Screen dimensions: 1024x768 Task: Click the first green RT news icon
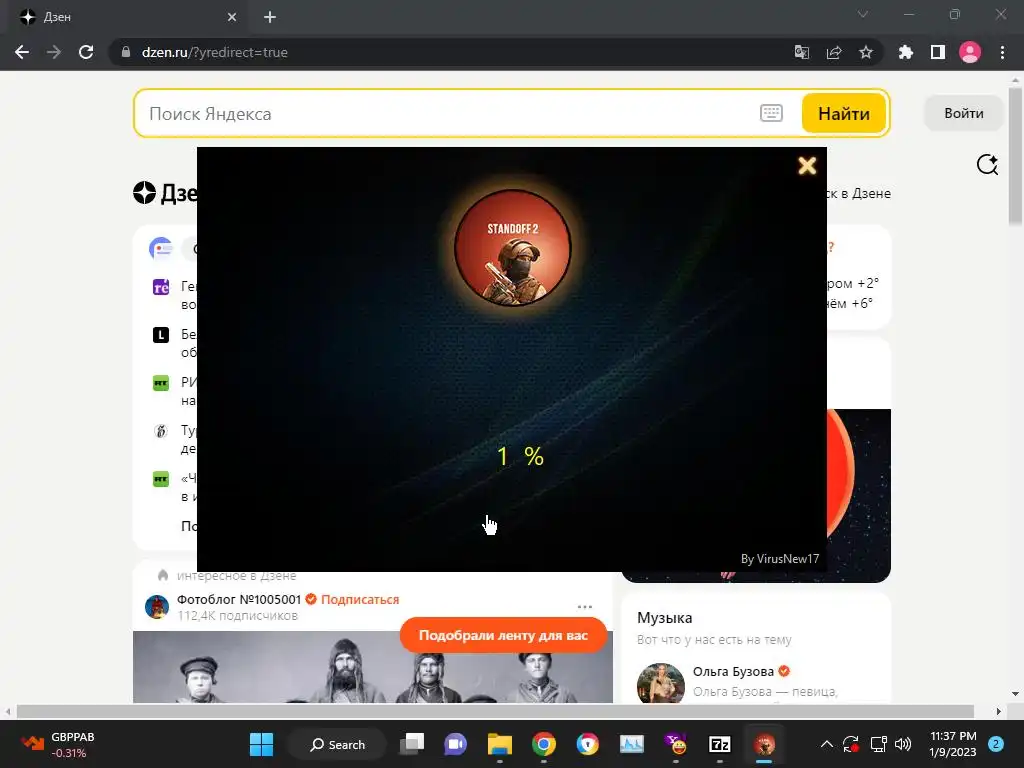pos(161,383)
